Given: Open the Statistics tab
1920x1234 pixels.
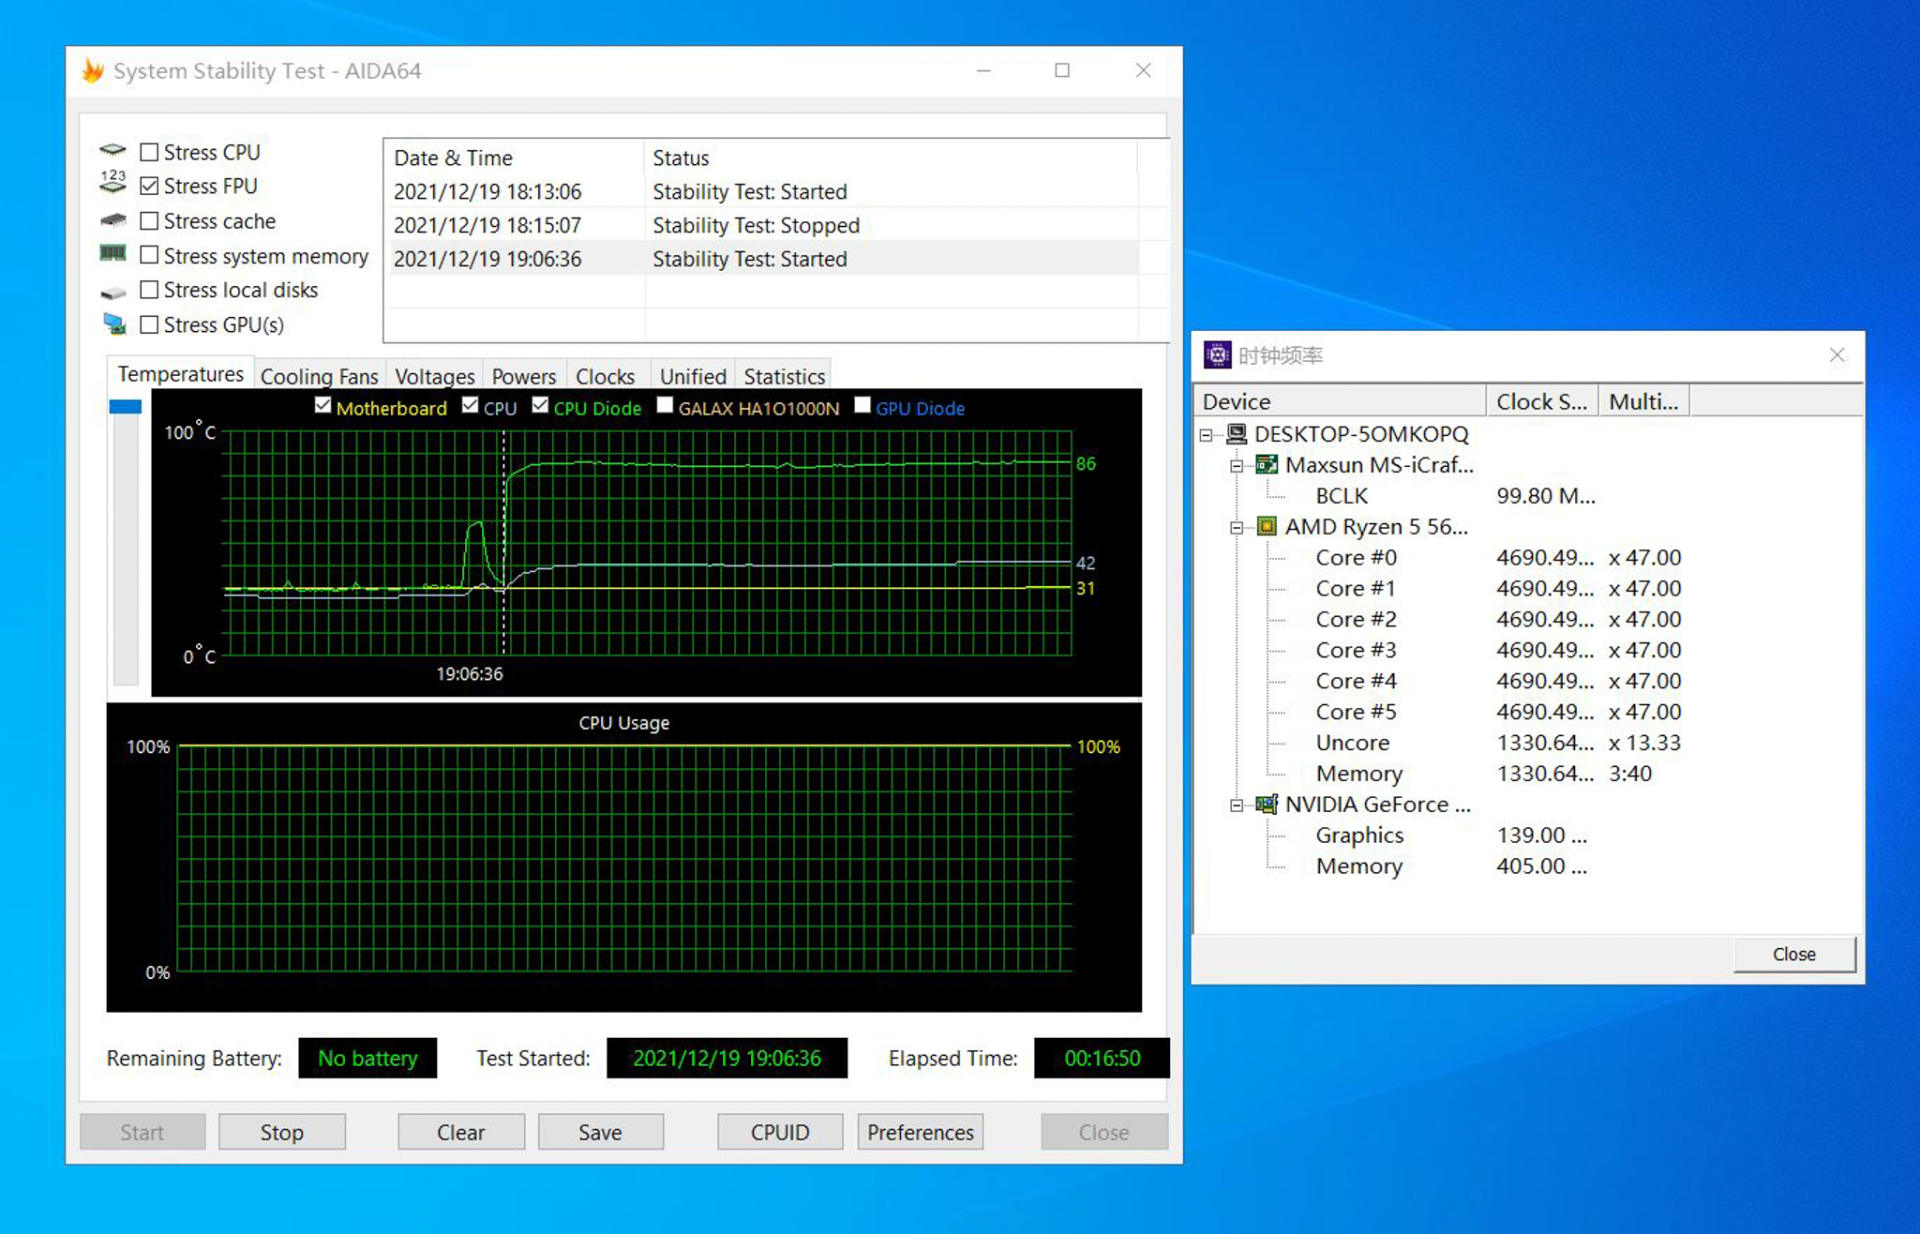Looking at the screenshot, I should (784, 376).
